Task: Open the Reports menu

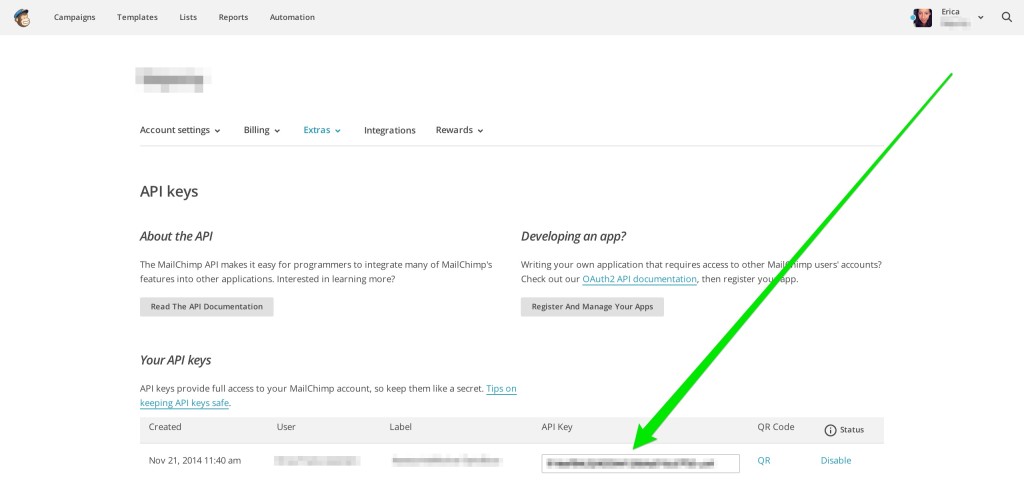Action: [233, 18]
